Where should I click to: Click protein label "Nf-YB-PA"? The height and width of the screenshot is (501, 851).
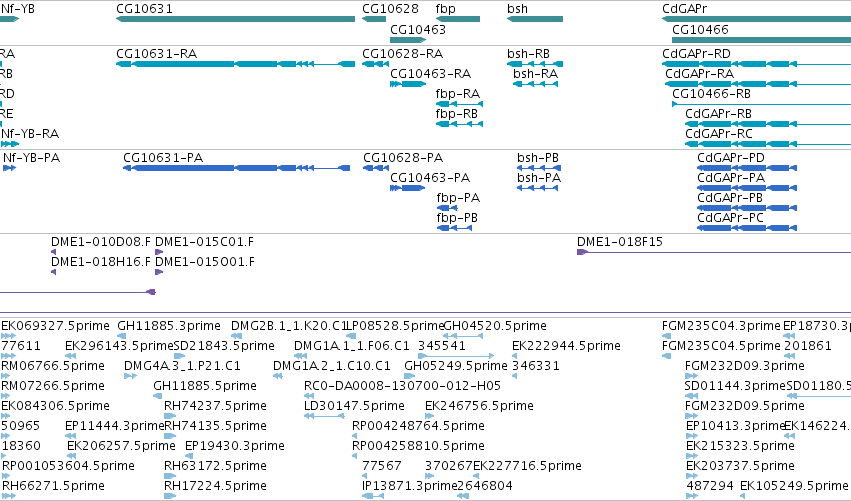click(x=31, y=158)
